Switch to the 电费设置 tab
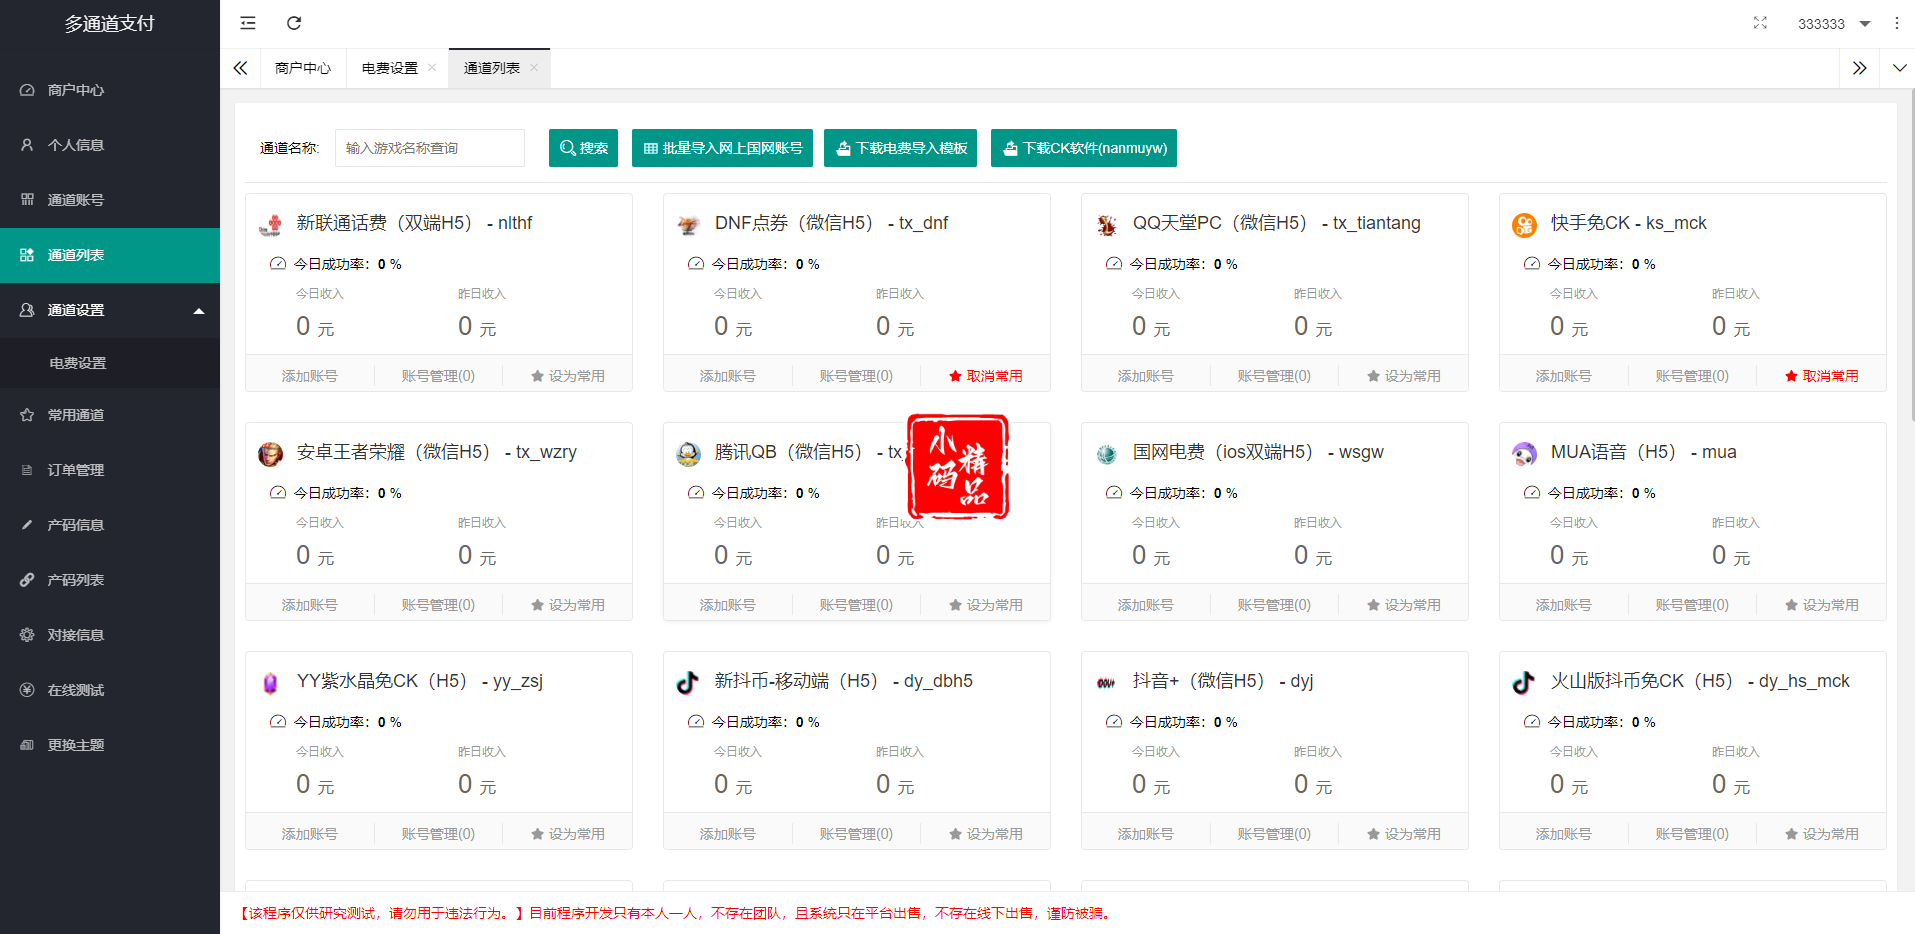Screen dimensions: 1915x934 [390, 68]
